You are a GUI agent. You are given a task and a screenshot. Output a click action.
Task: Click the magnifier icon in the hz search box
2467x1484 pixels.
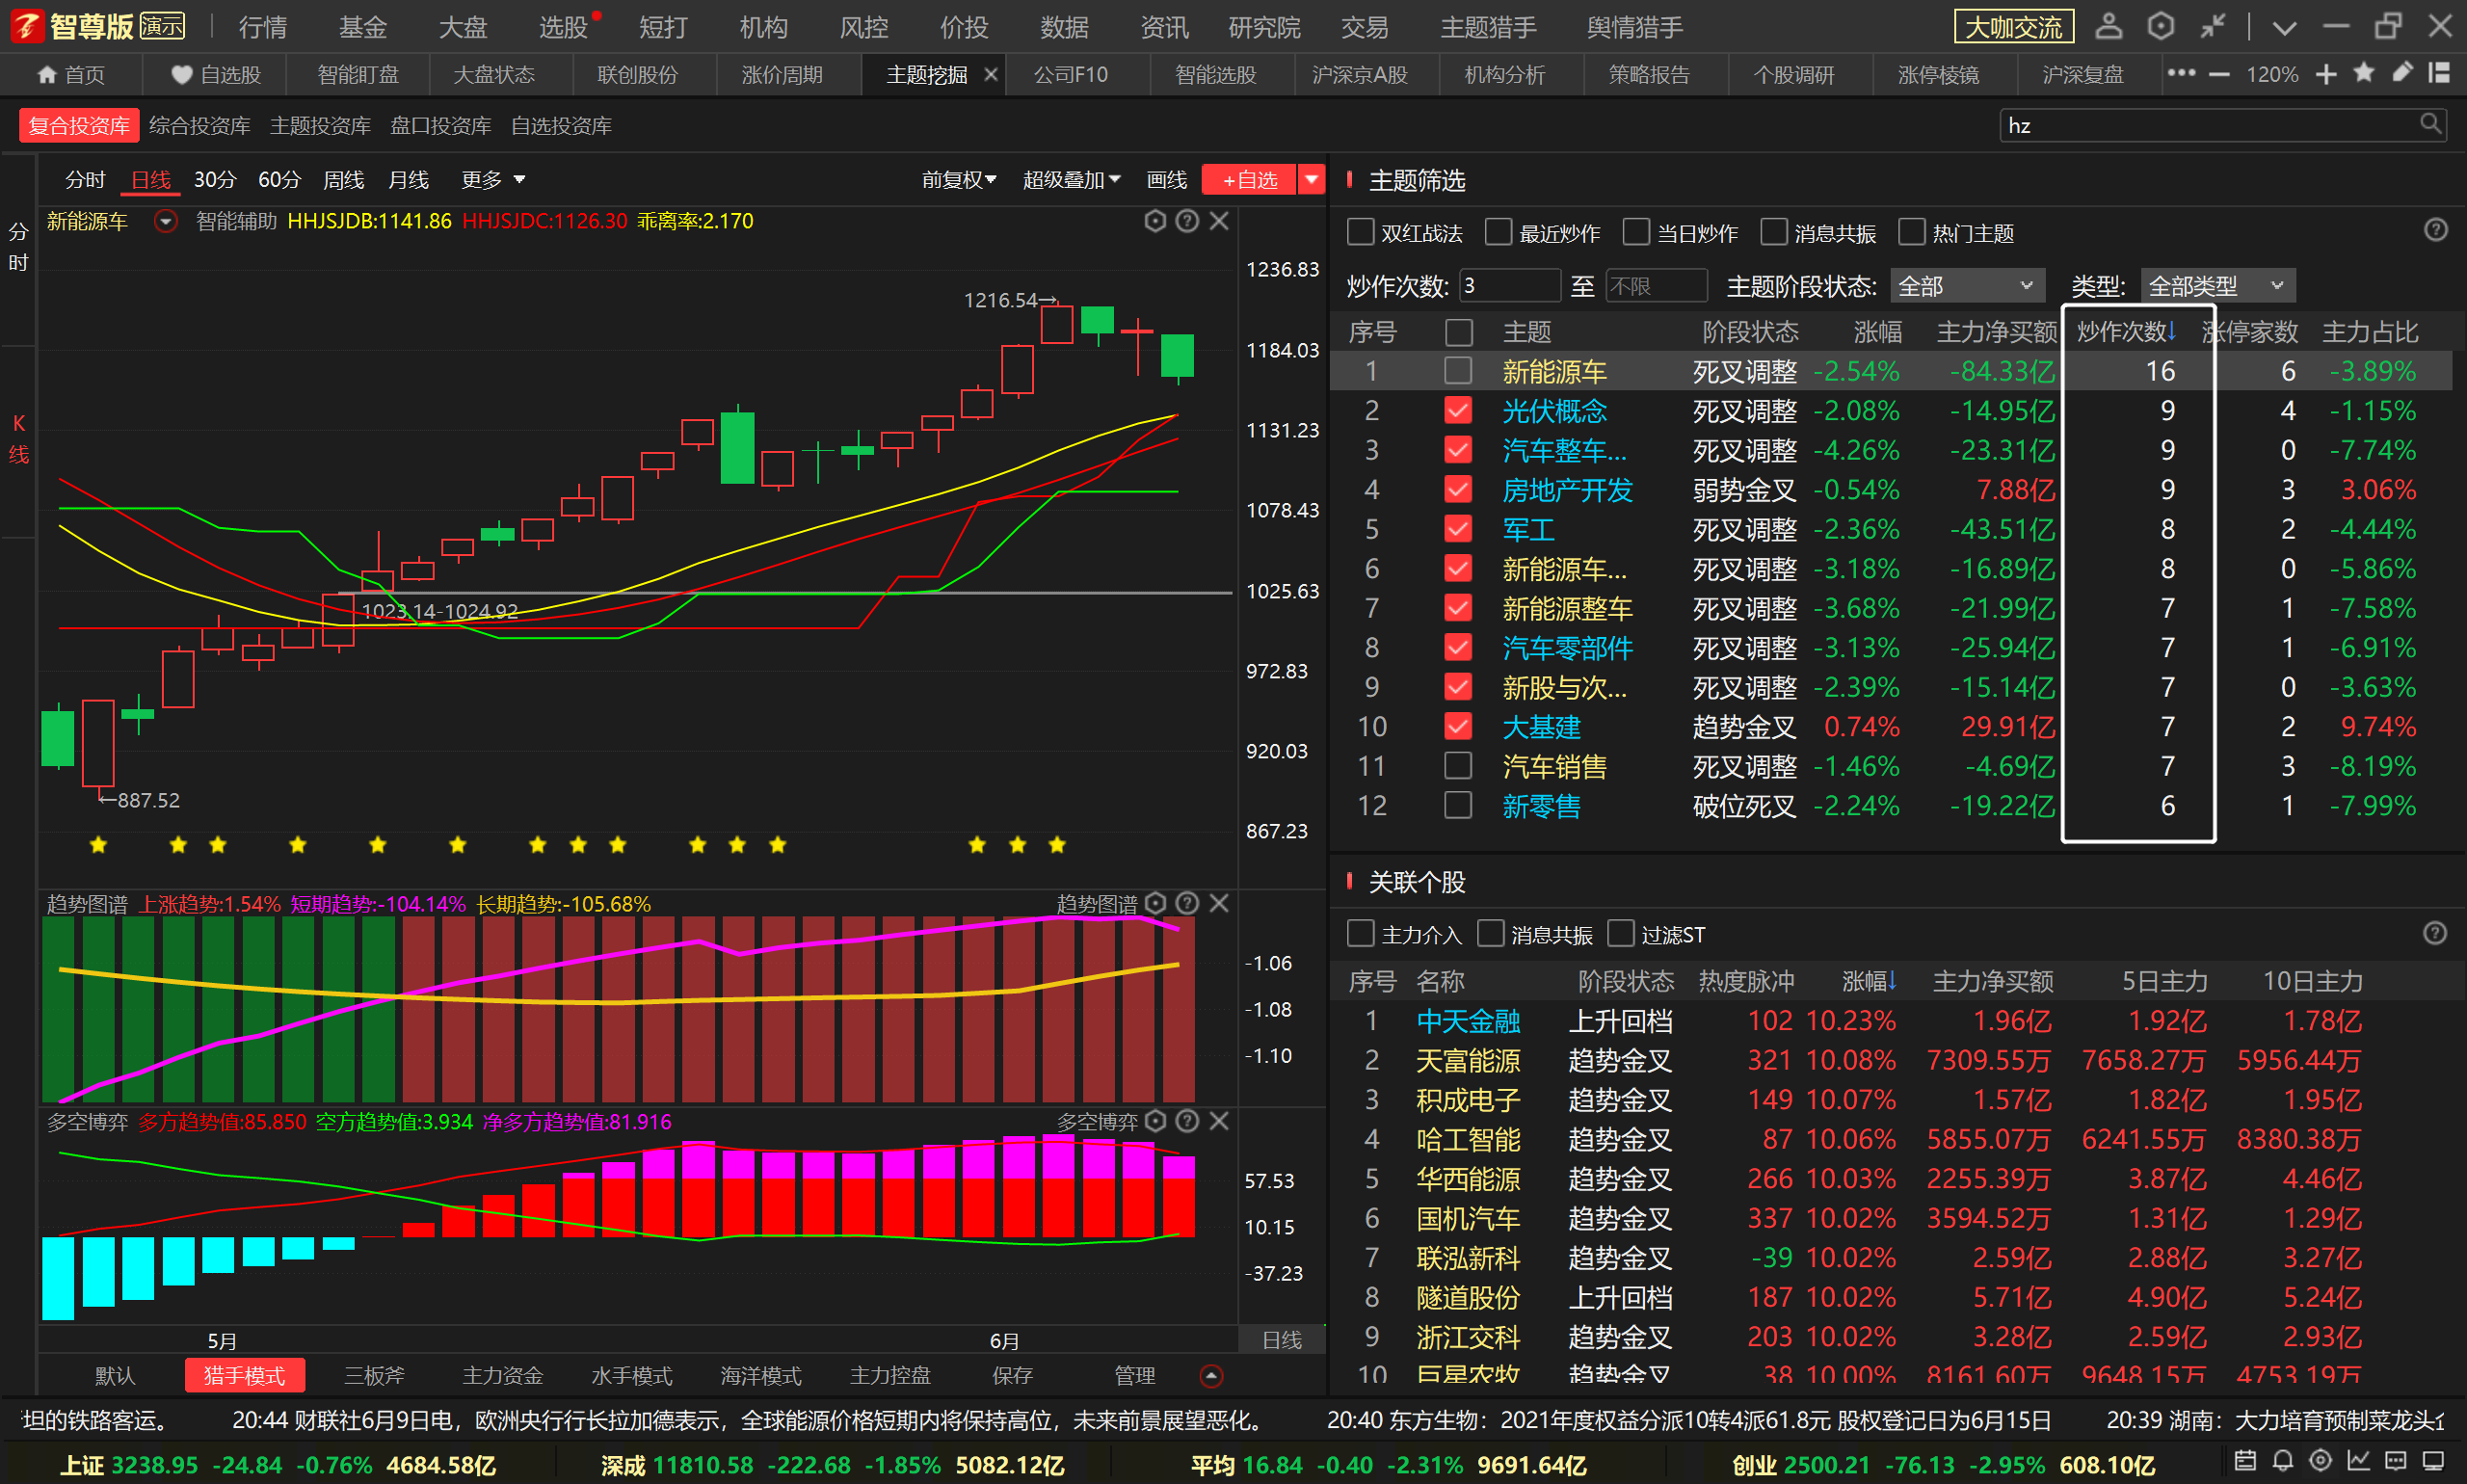click(x=2431, y=124)
